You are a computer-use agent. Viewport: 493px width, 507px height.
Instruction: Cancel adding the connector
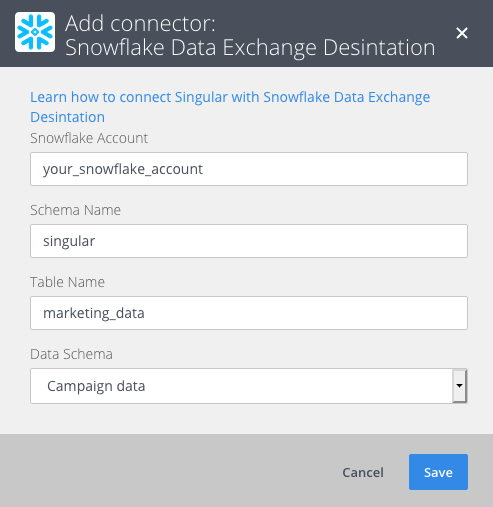[x=363, y=472]
